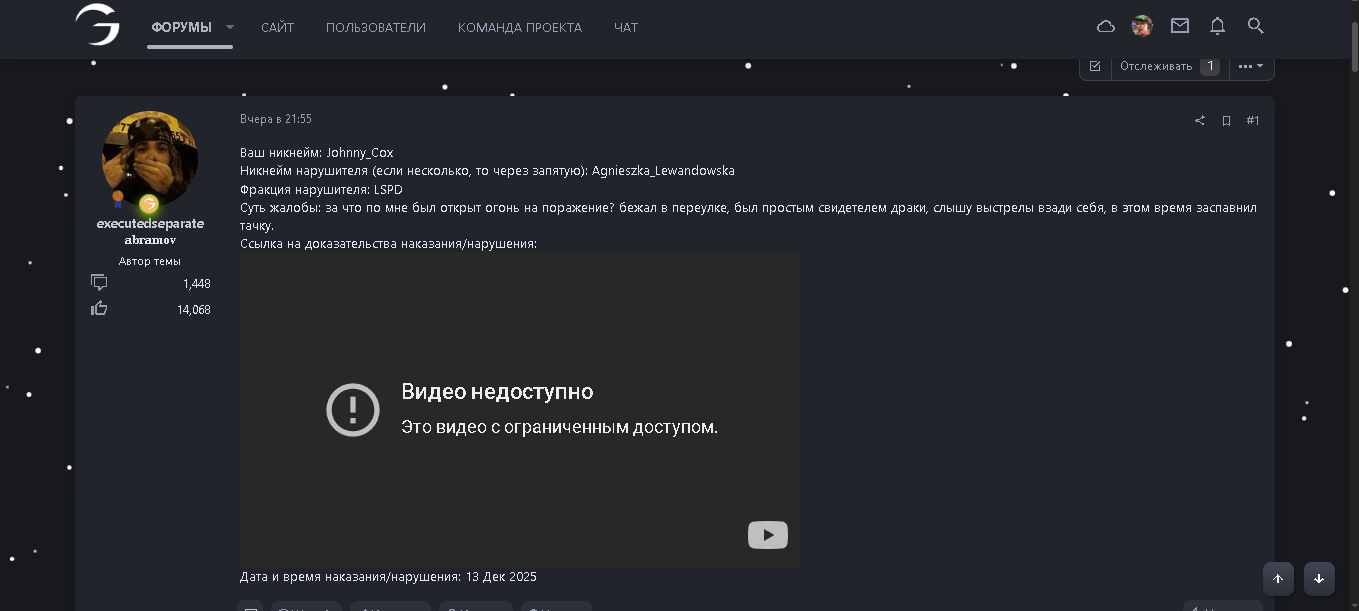Go to the САЙТ menu item
Image resolution: width=1359 pixels, height=611 pixels.
tap(277, 27)
